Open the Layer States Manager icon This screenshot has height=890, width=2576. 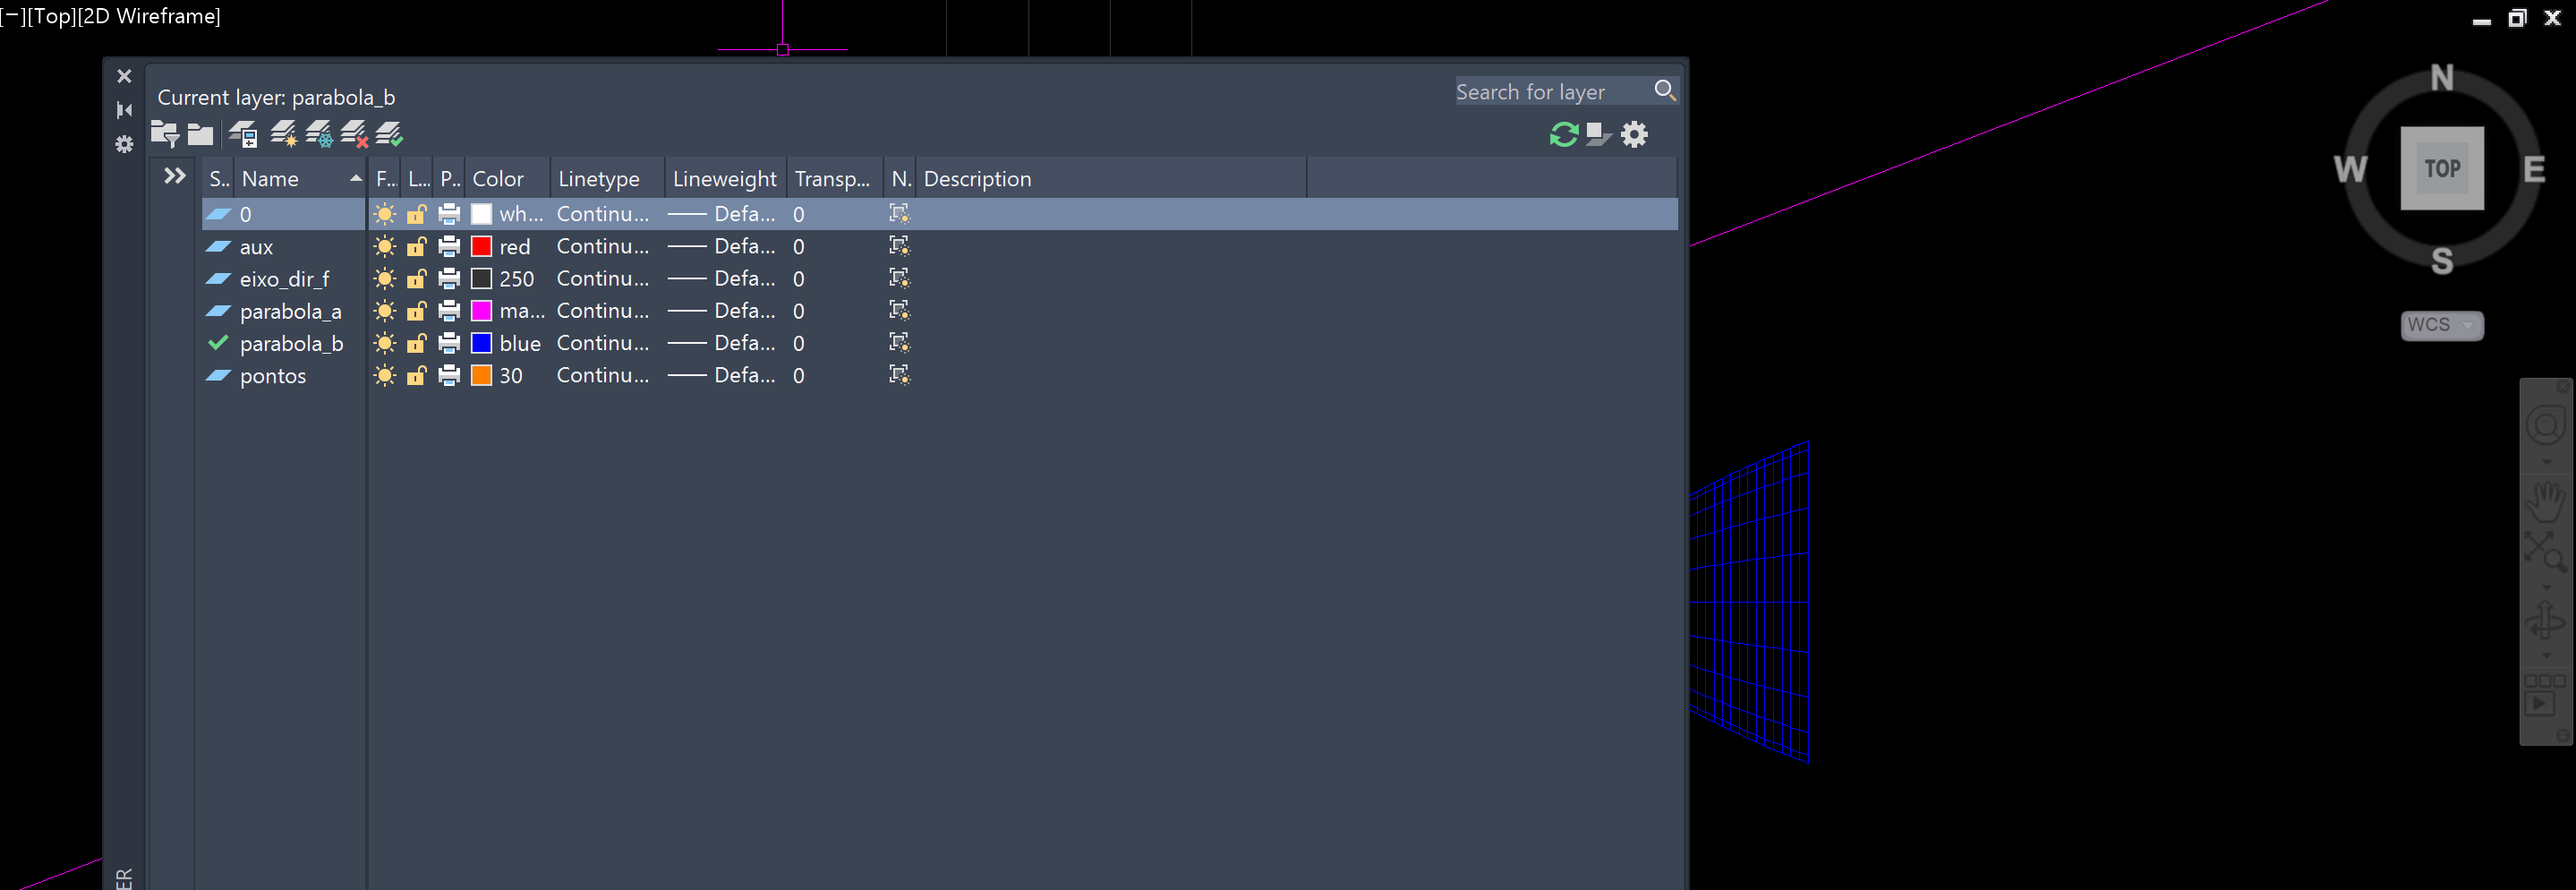[x=243, y=134]
